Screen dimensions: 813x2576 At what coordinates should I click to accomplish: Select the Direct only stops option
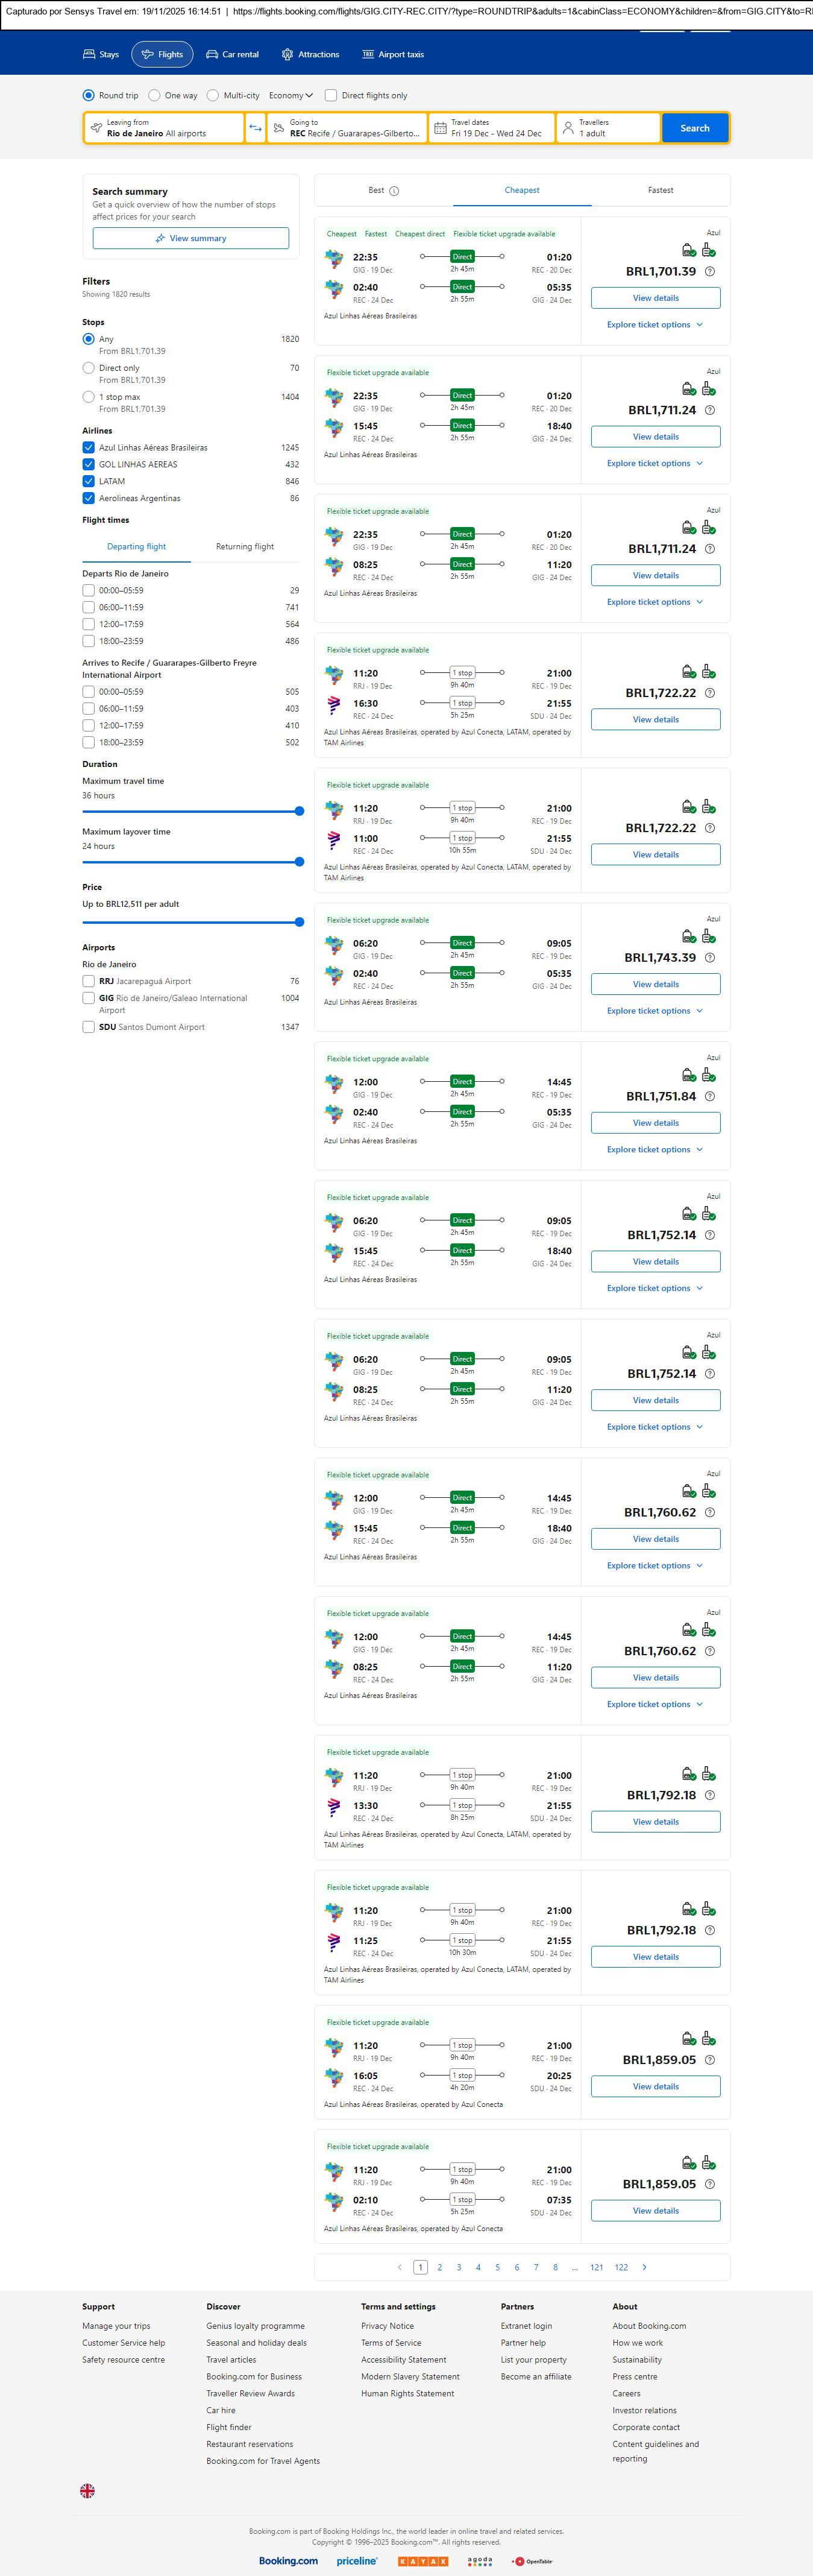coord(89,369)
